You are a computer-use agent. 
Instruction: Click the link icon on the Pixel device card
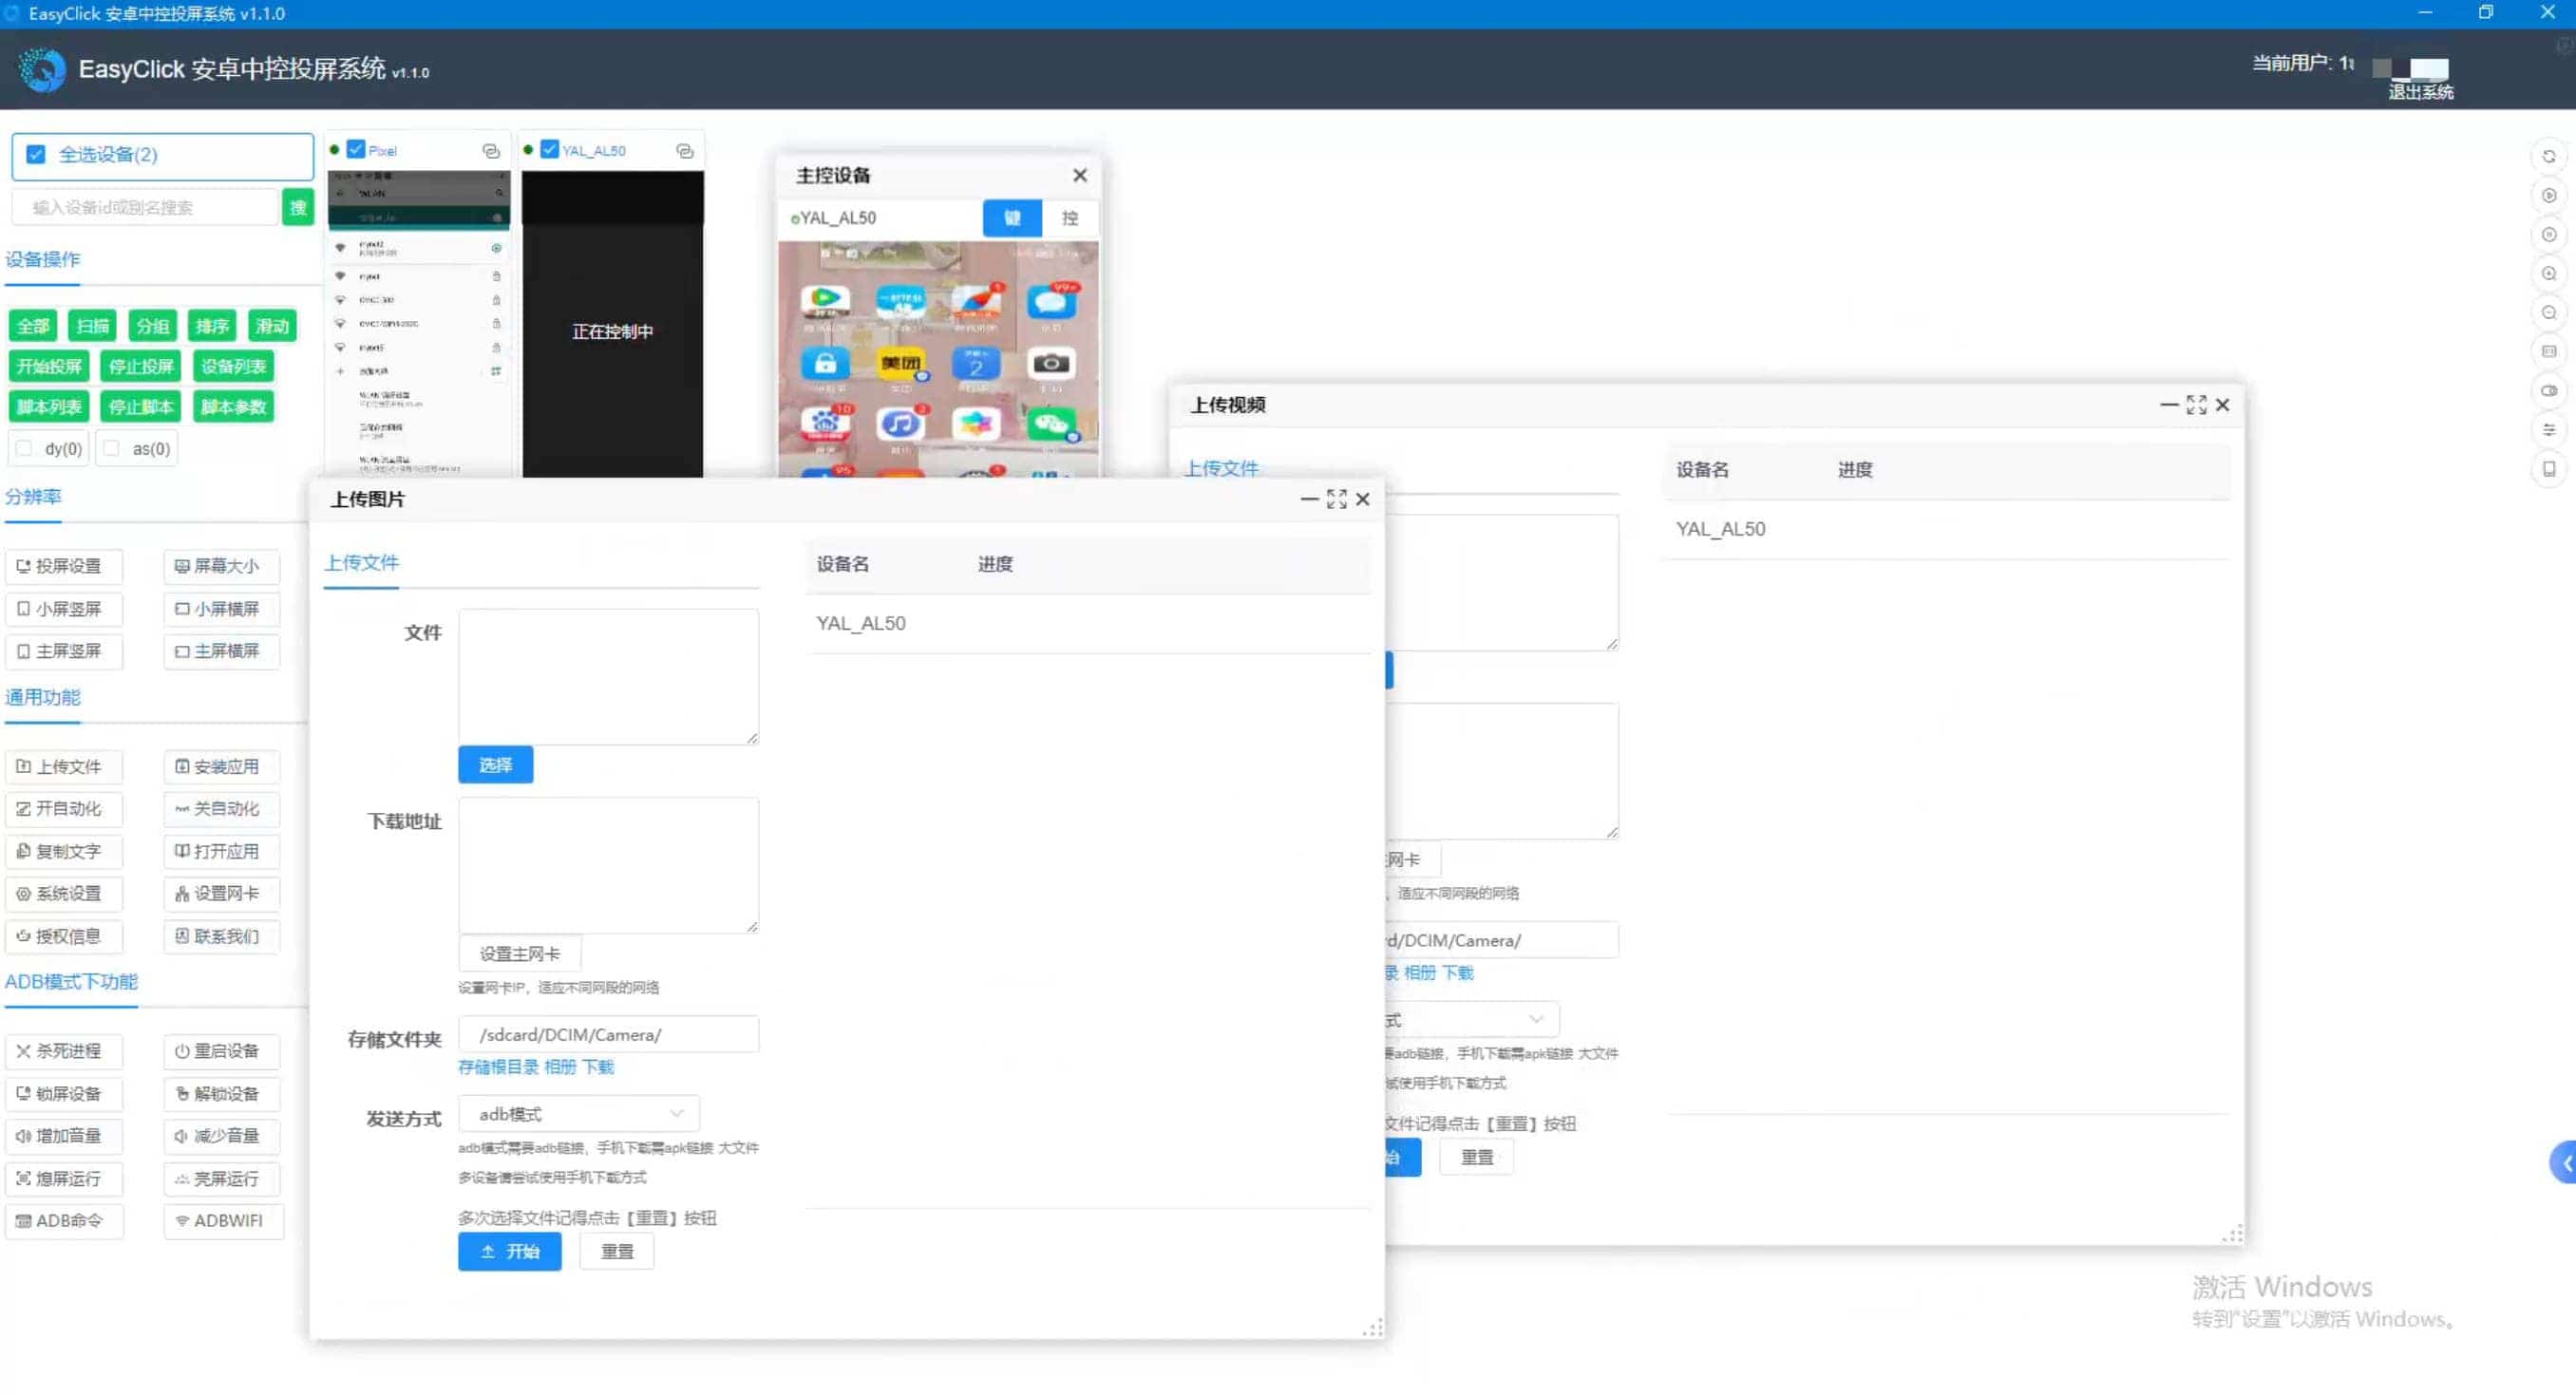(491, 151)
